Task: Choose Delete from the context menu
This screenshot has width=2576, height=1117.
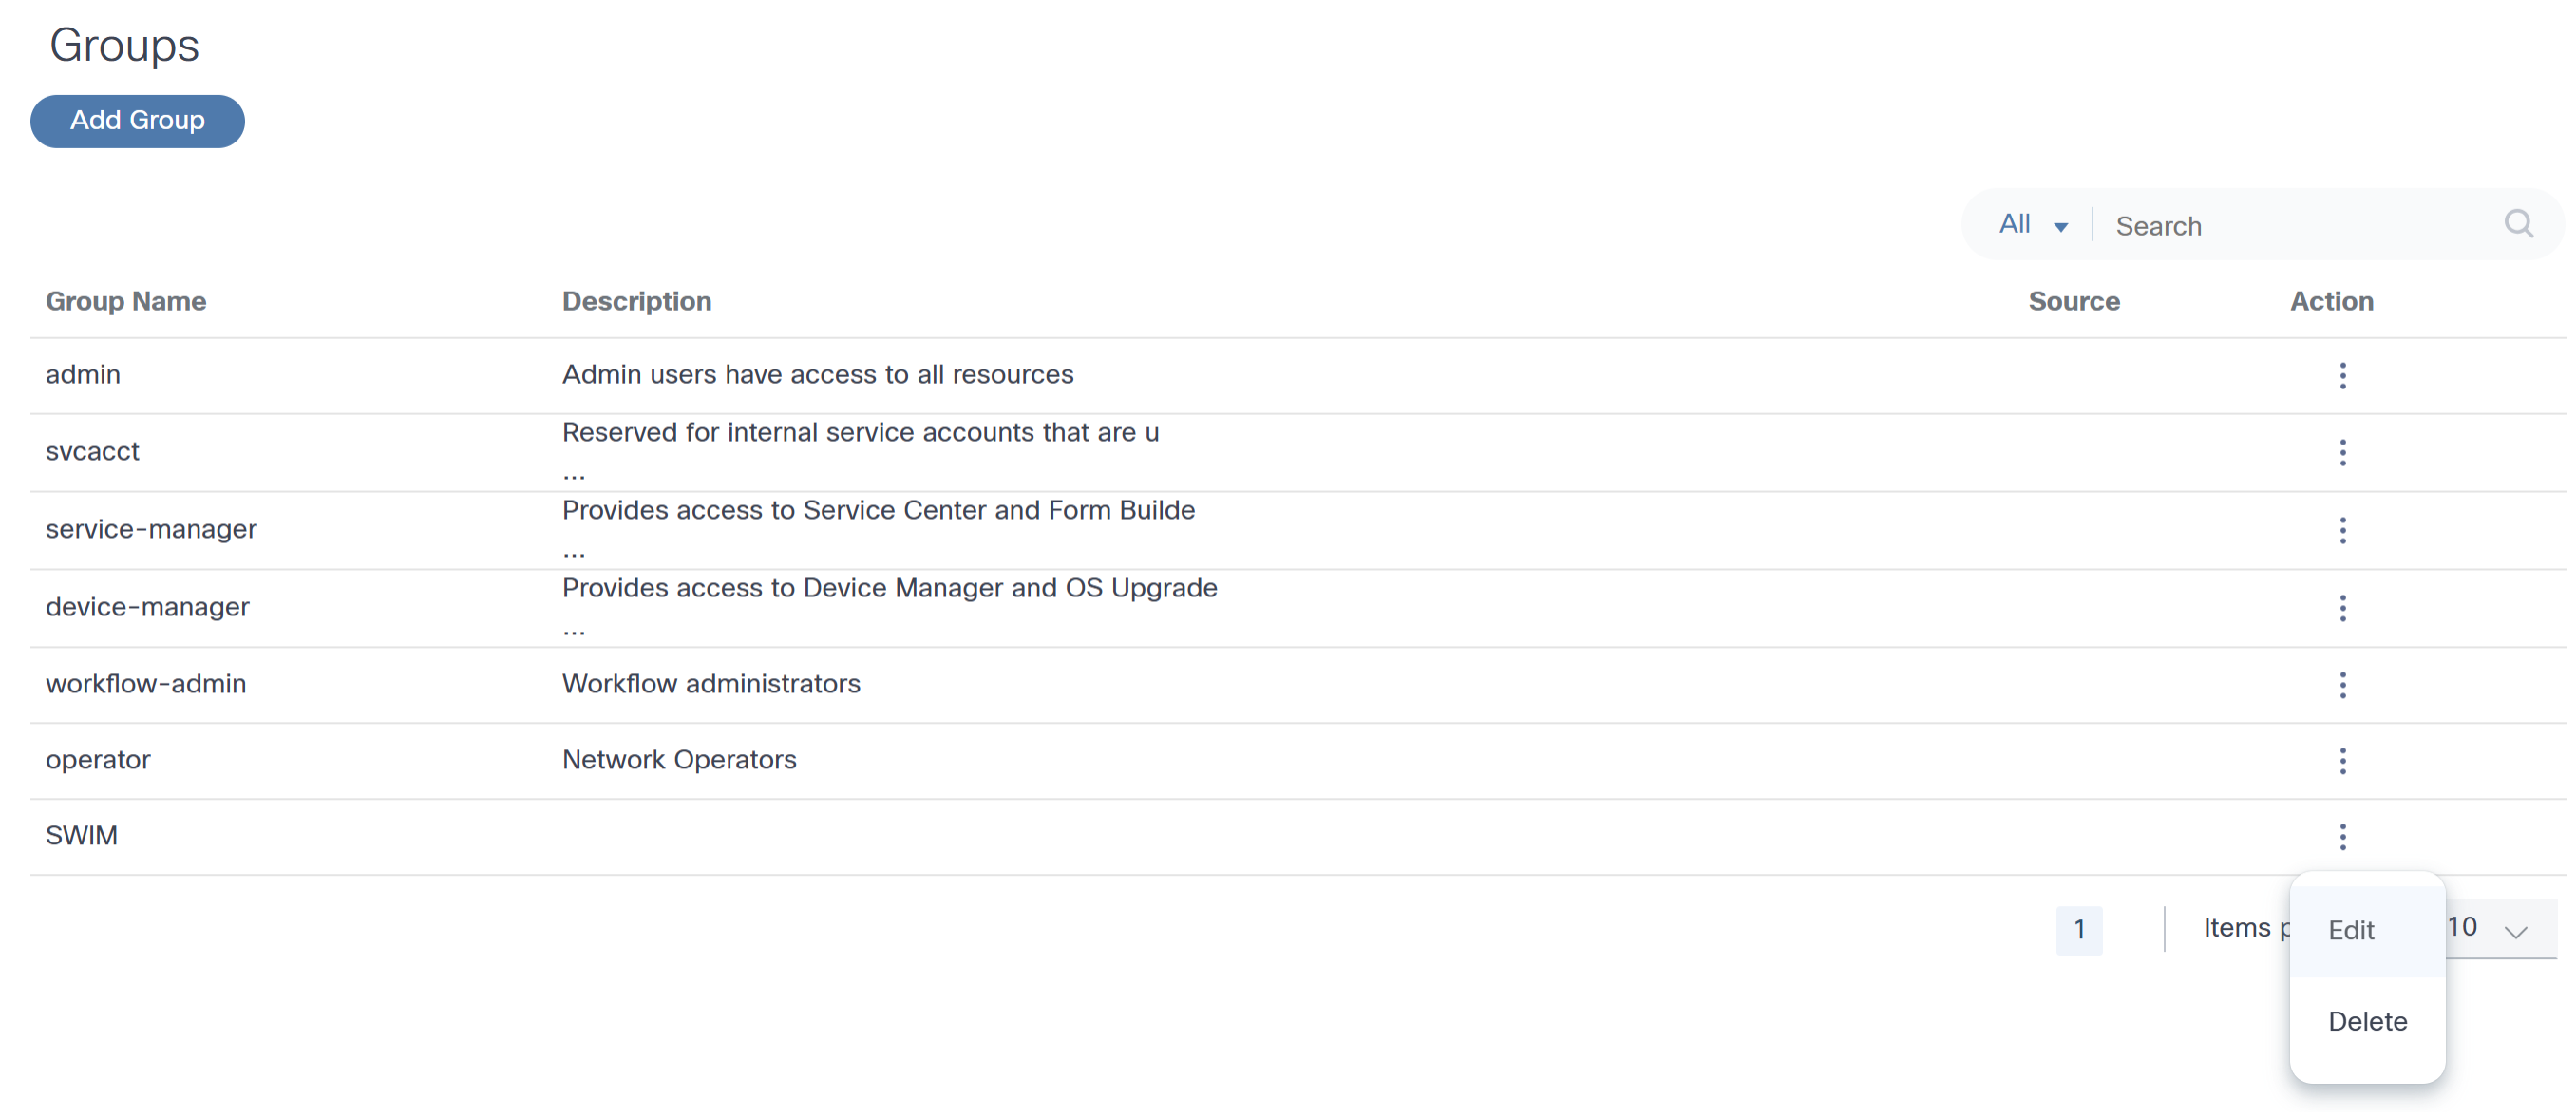Action: click(x=2367, y=1021)
